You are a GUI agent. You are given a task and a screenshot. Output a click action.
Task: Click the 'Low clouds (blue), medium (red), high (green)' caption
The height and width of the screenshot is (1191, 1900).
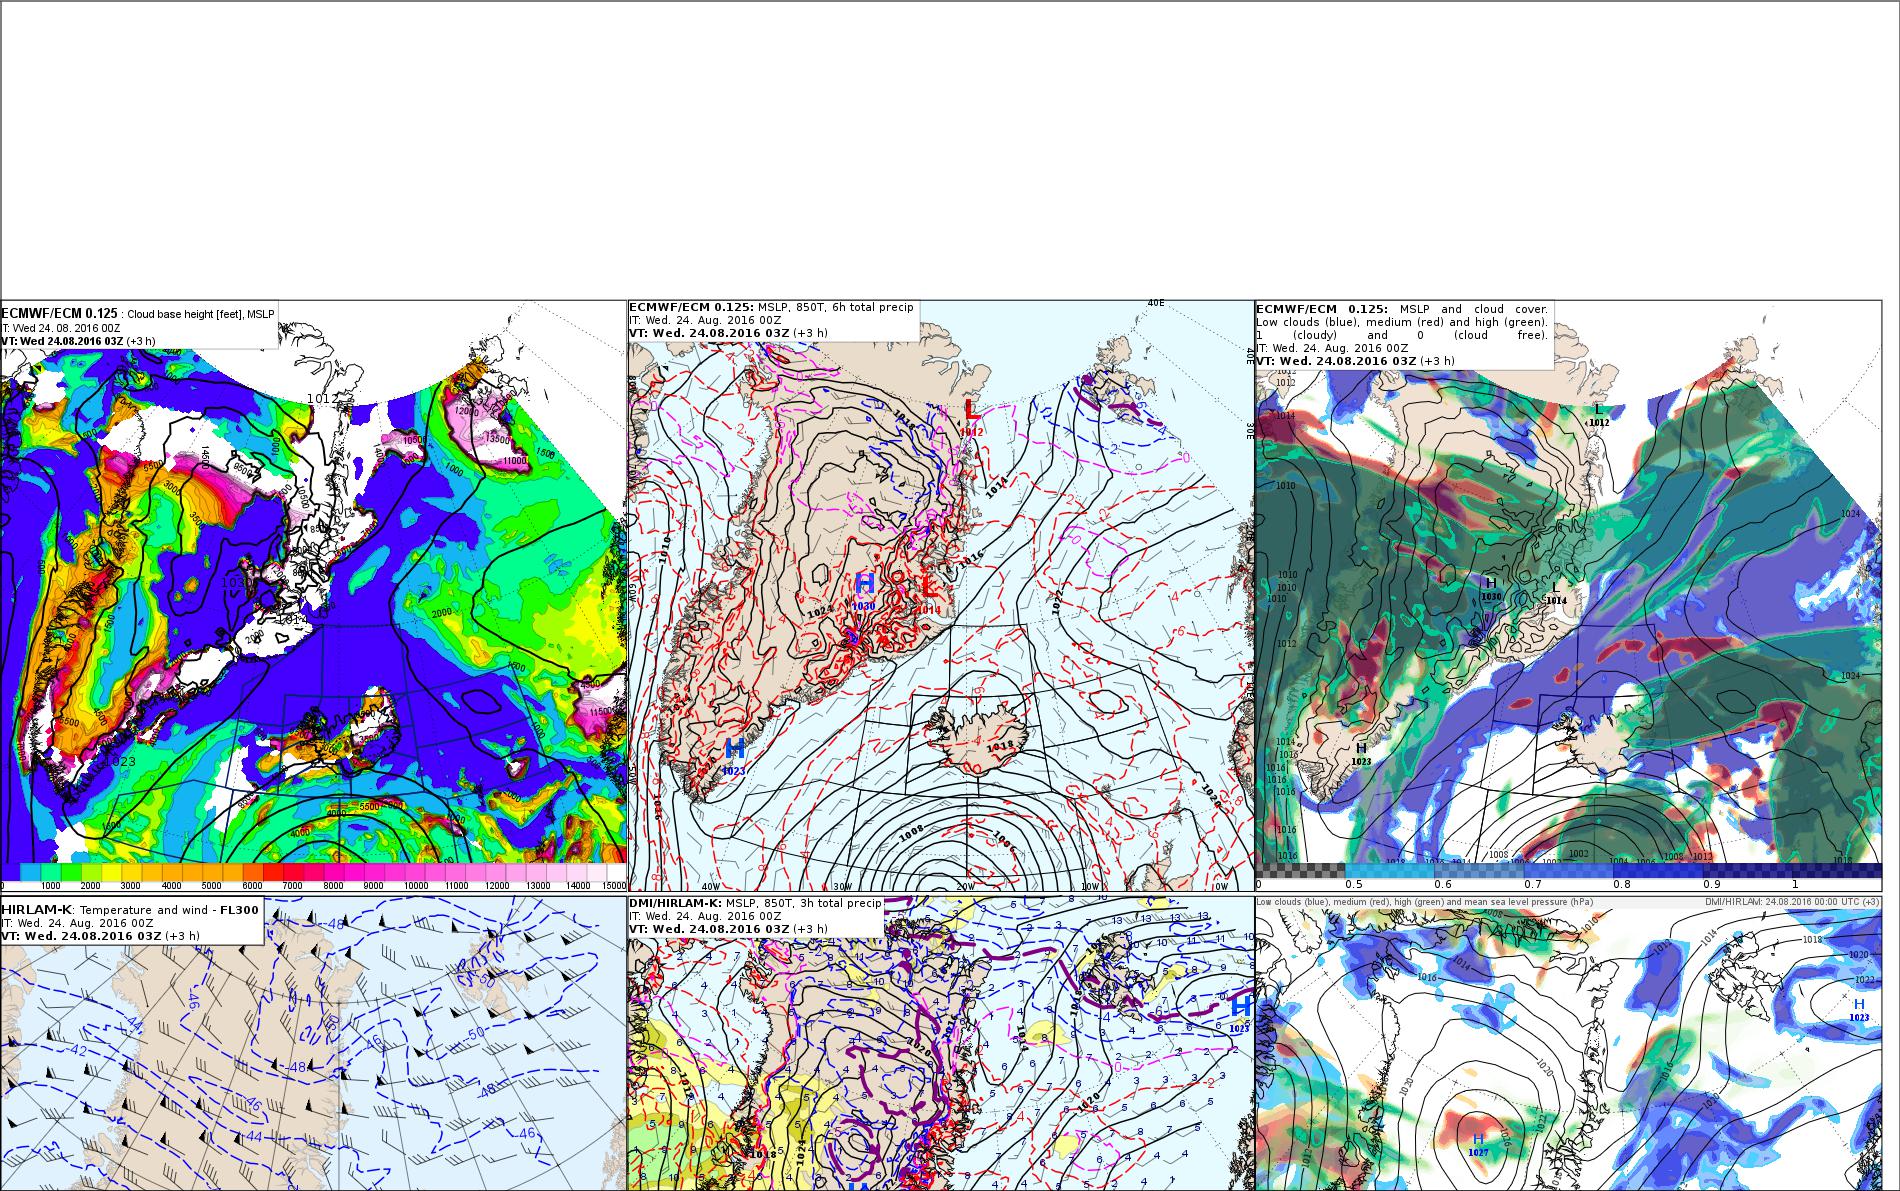[1425, 901]
